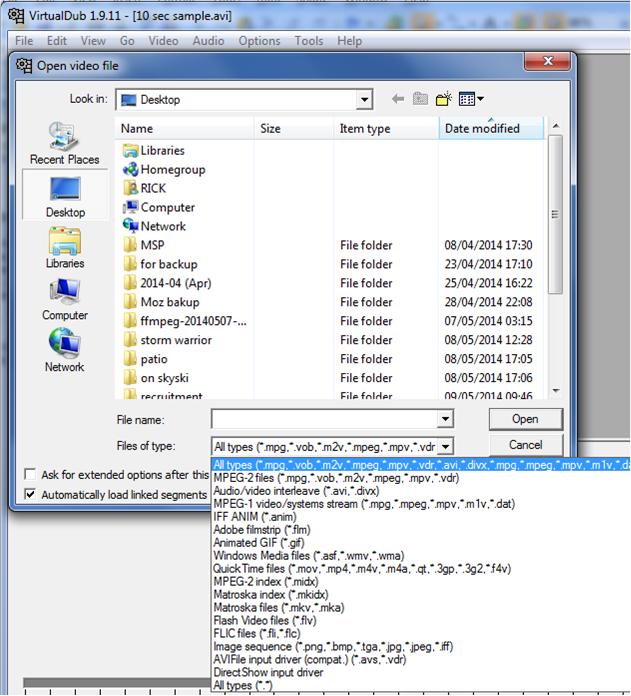Image resolution: width=631 pixels, height=696 pixels.
Task: Choose Audio/video interleave (*.avi,*.divx) type
Action: click(296, 491)
